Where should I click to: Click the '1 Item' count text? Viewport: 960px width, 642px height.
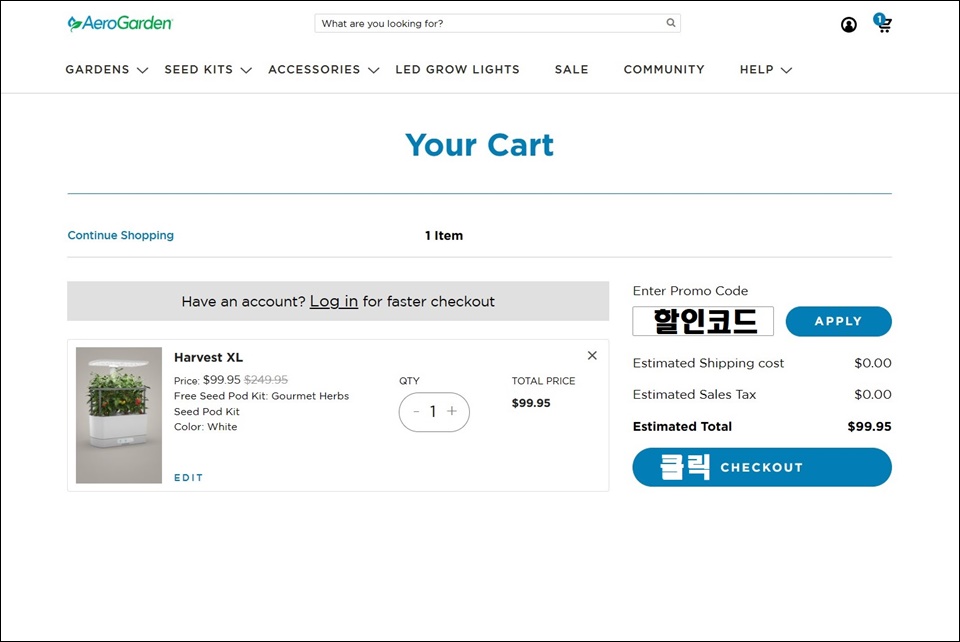click(444, 236)
